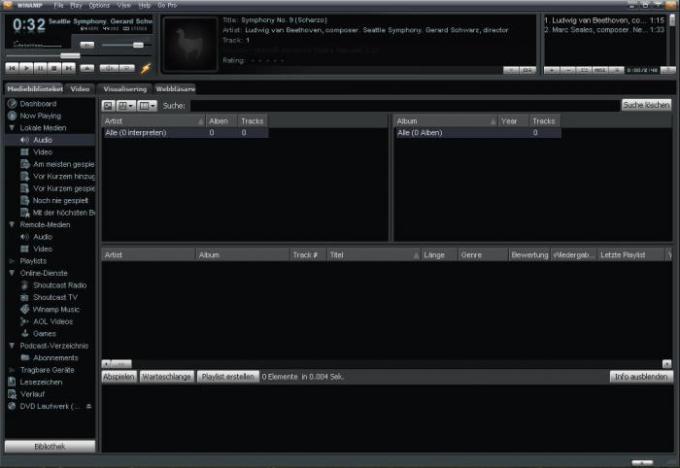Click the Abspielen button
Viewport: 680px width, 468px height.
[x=119, y=376]
